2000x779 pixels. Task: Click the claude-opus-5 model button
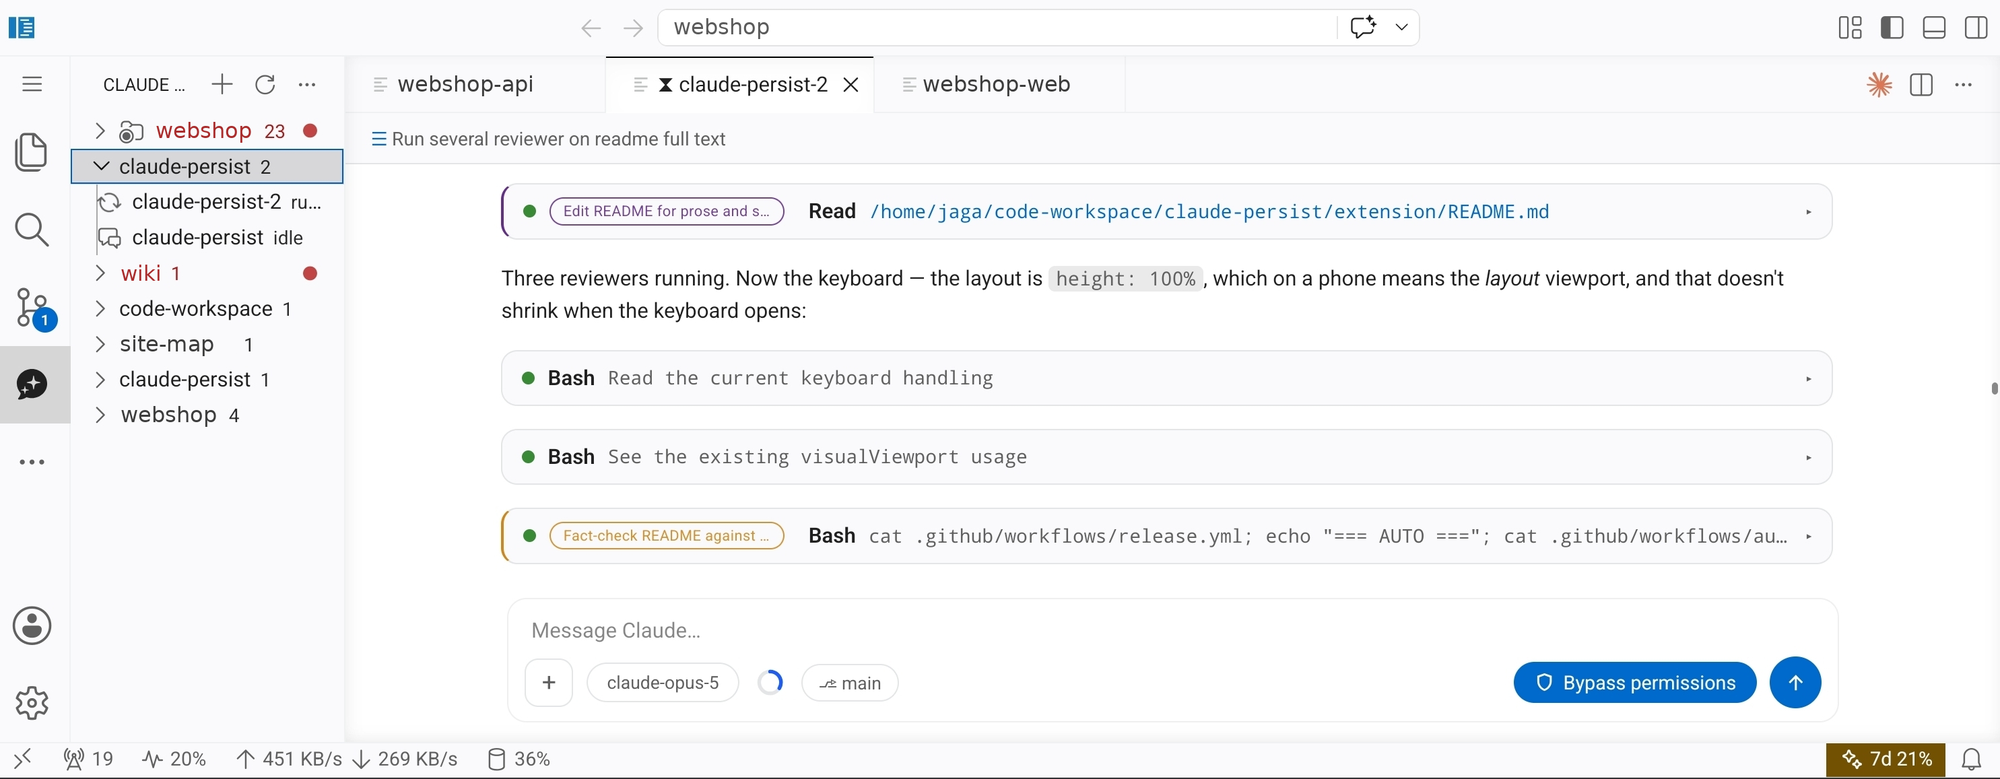(662, 683)
